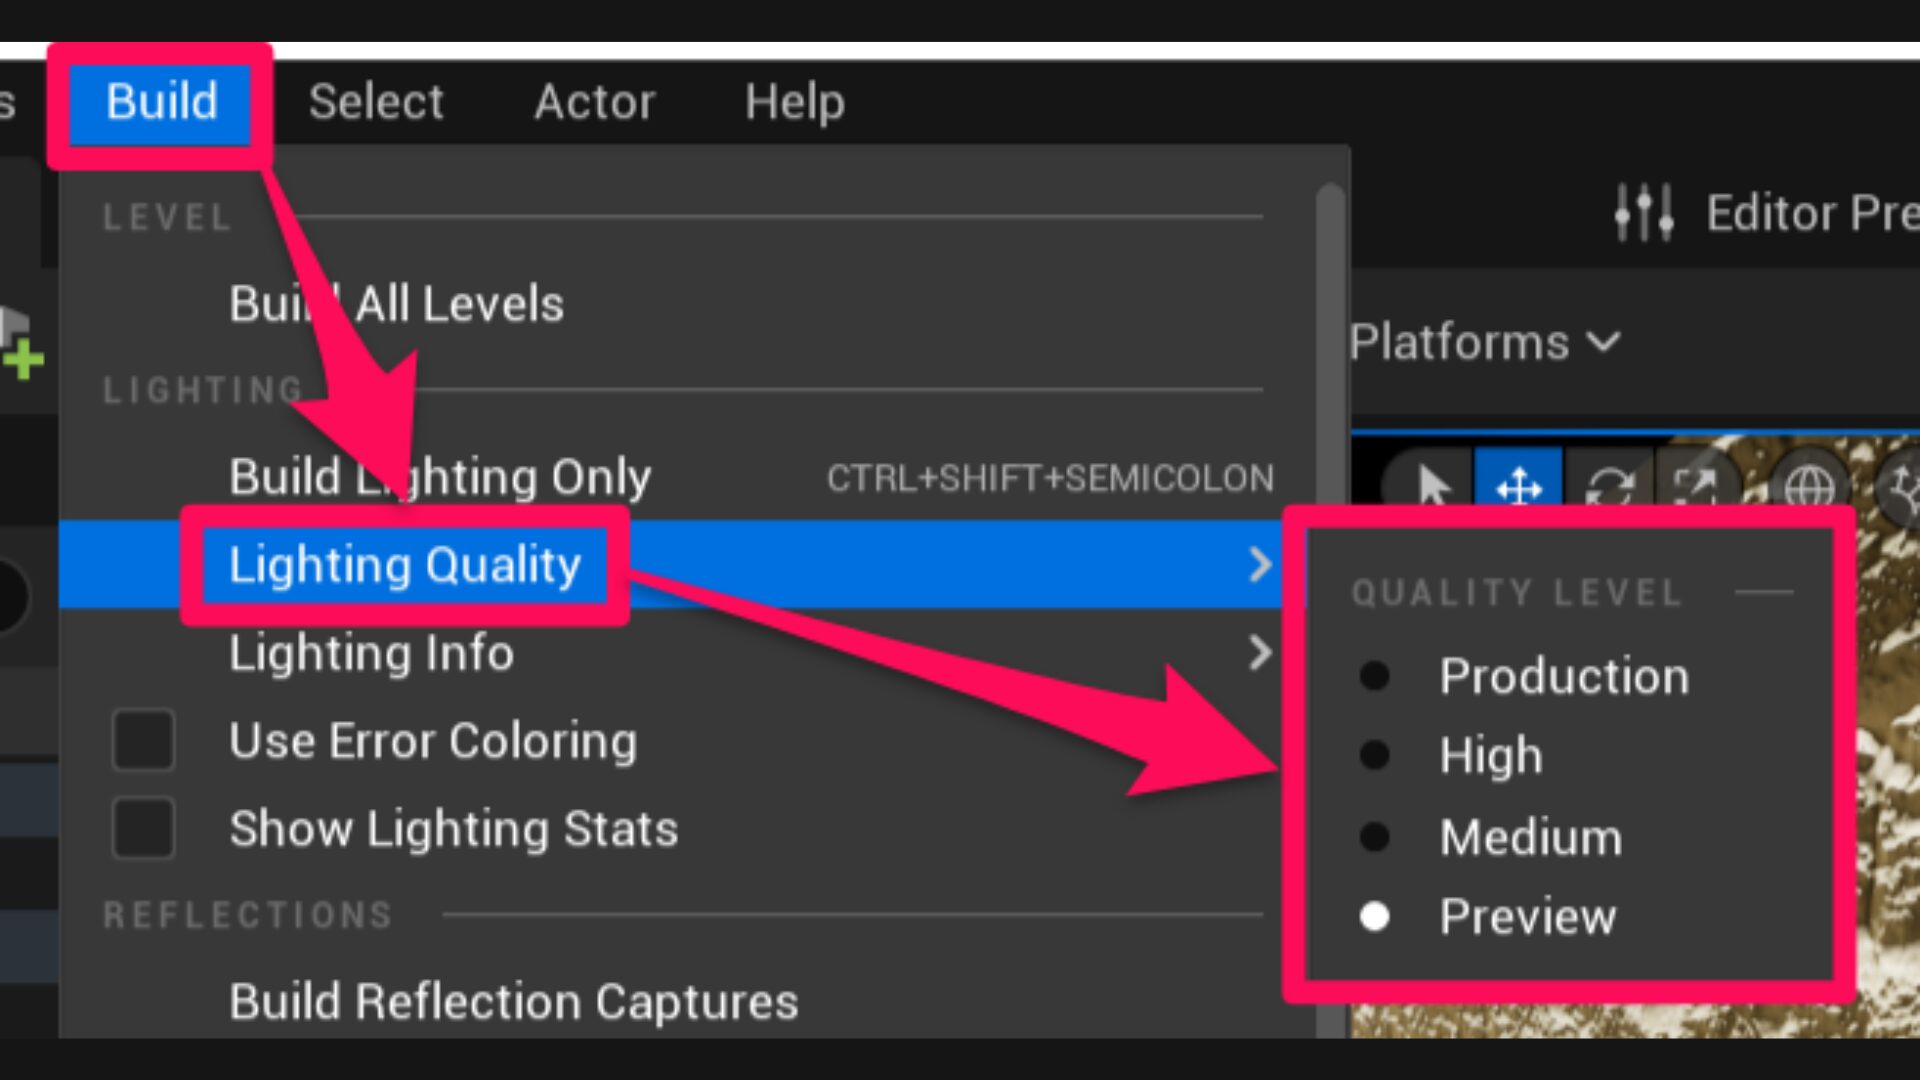Open the Platforms dropdown
1920x1080 pixels.
[x=1484, y=343]
